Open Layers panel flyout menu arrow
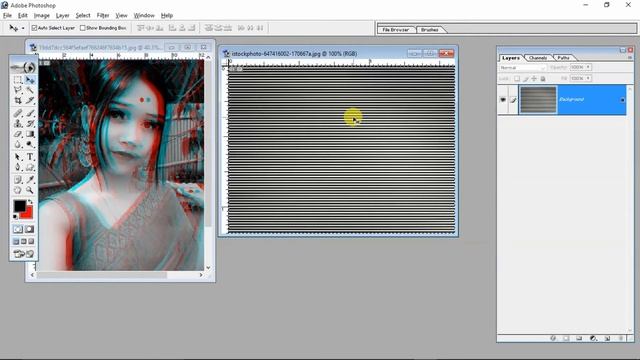This screenshot has width=640, height=360. [x=630, y=58]
